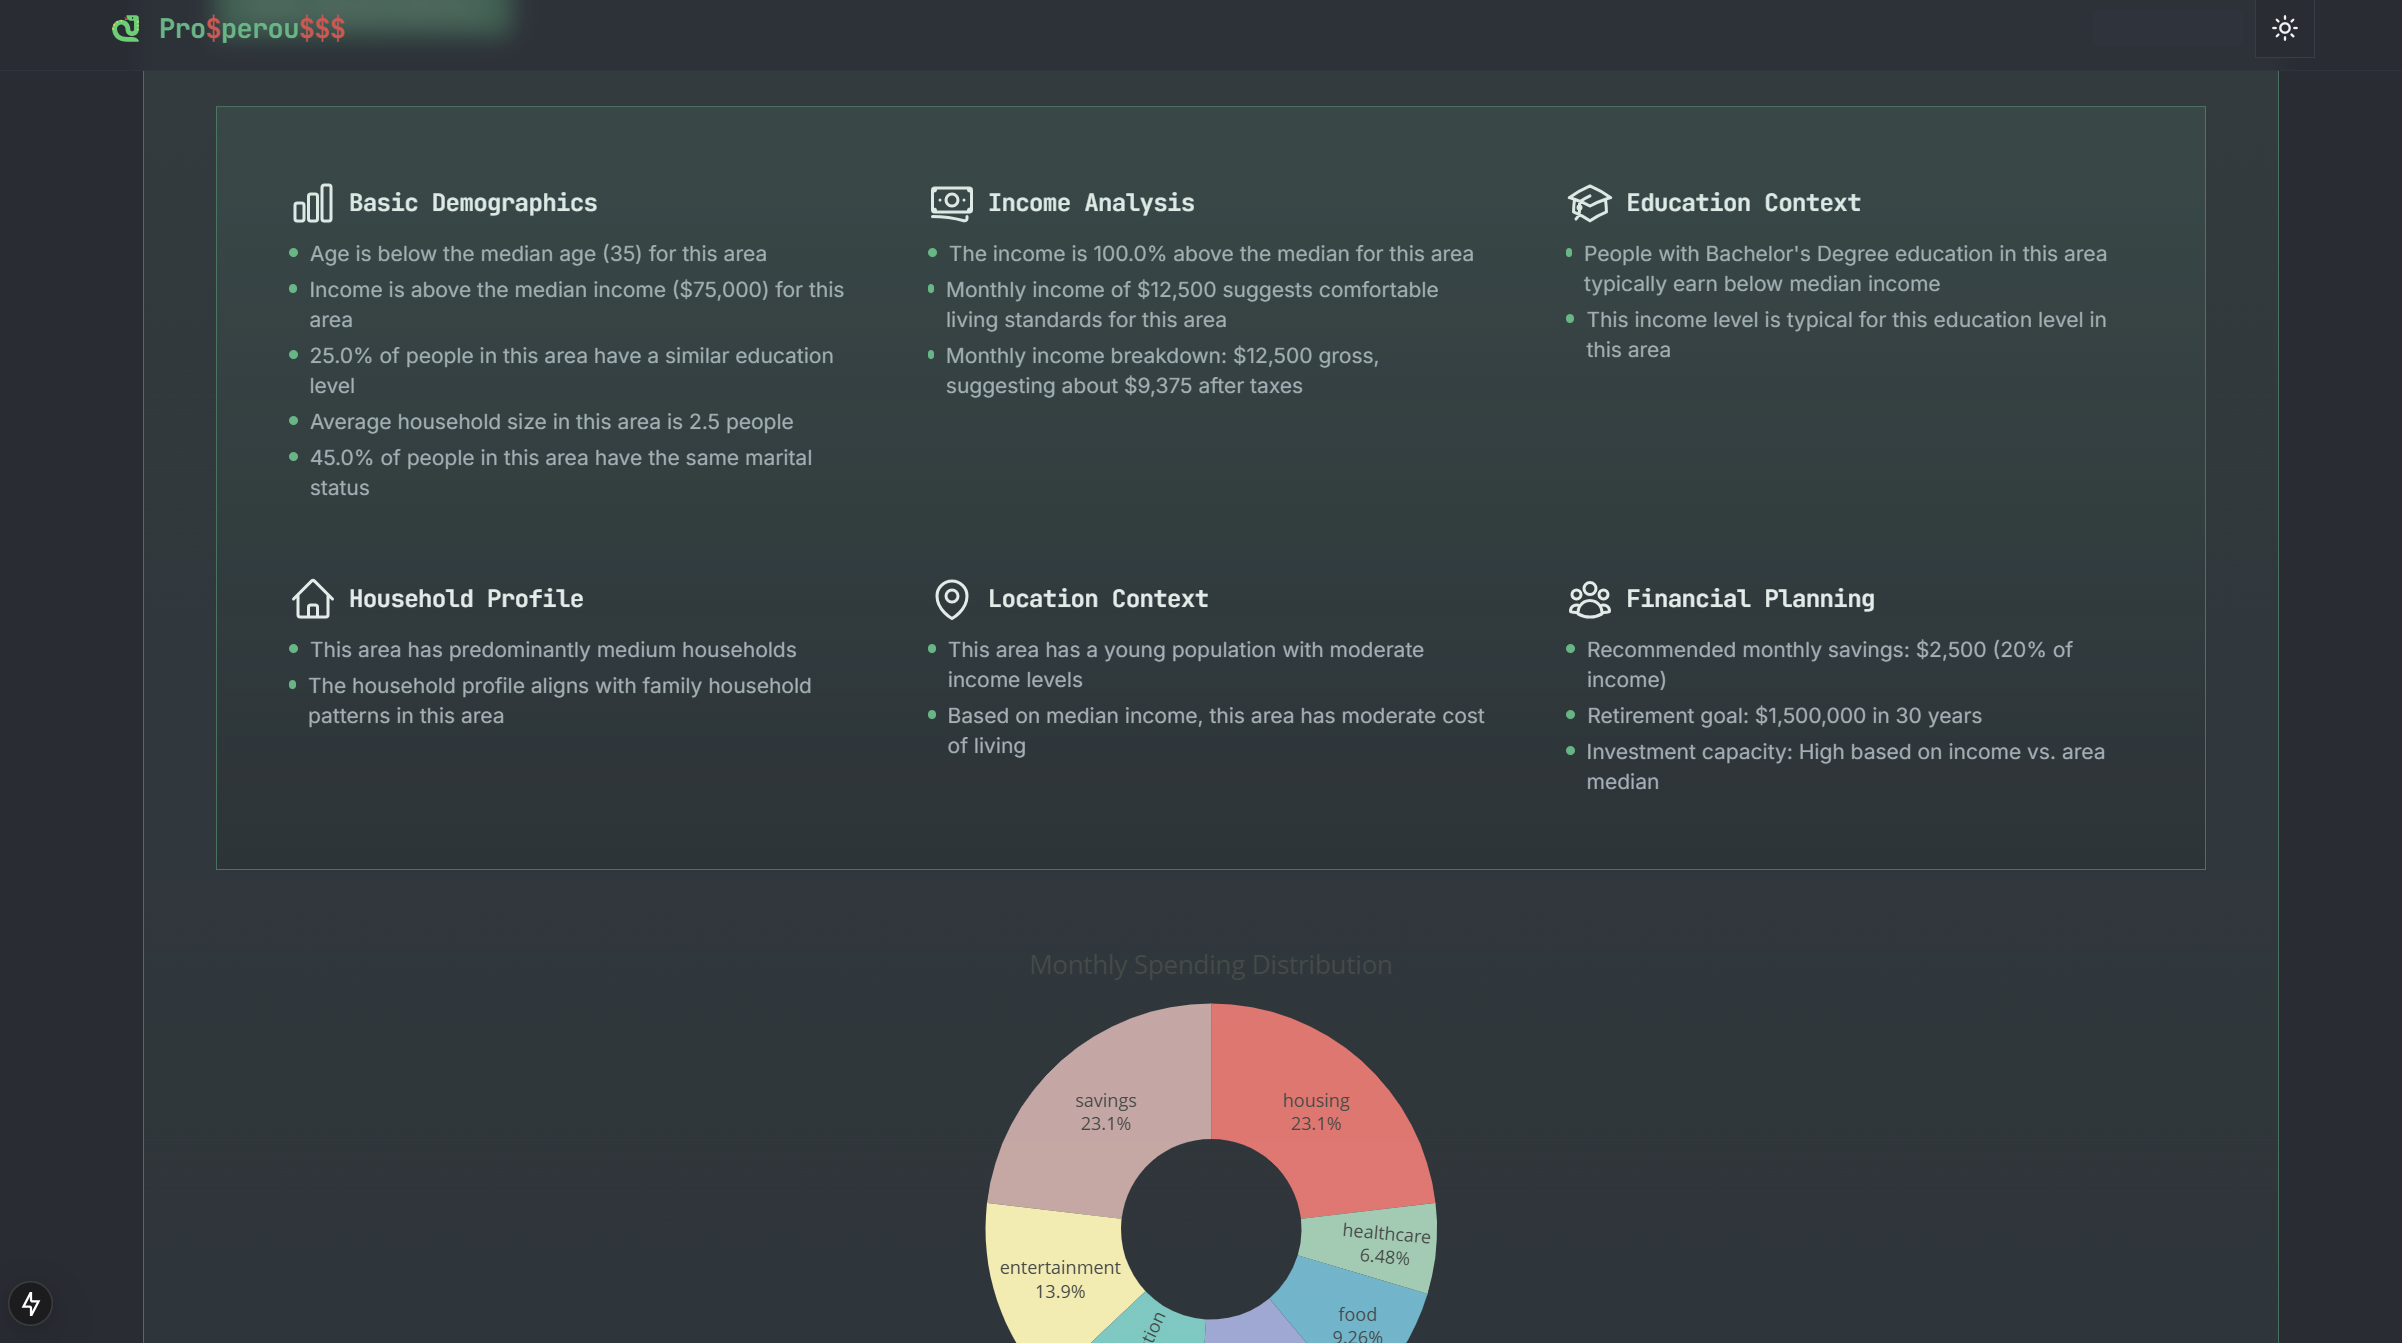Image resolution: width=2402 pixels, height=1343 pixels.
Task: Click the food chart segment
Action: (x=1355, y=1315)
